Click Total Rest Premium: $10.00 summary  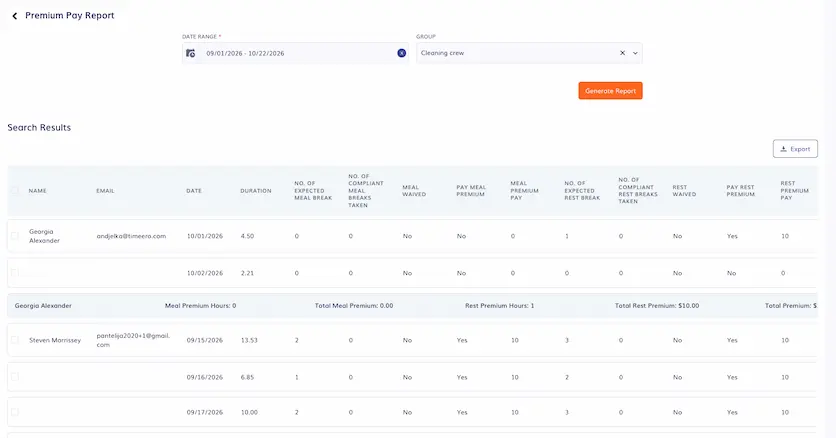(x=657, y=306)
